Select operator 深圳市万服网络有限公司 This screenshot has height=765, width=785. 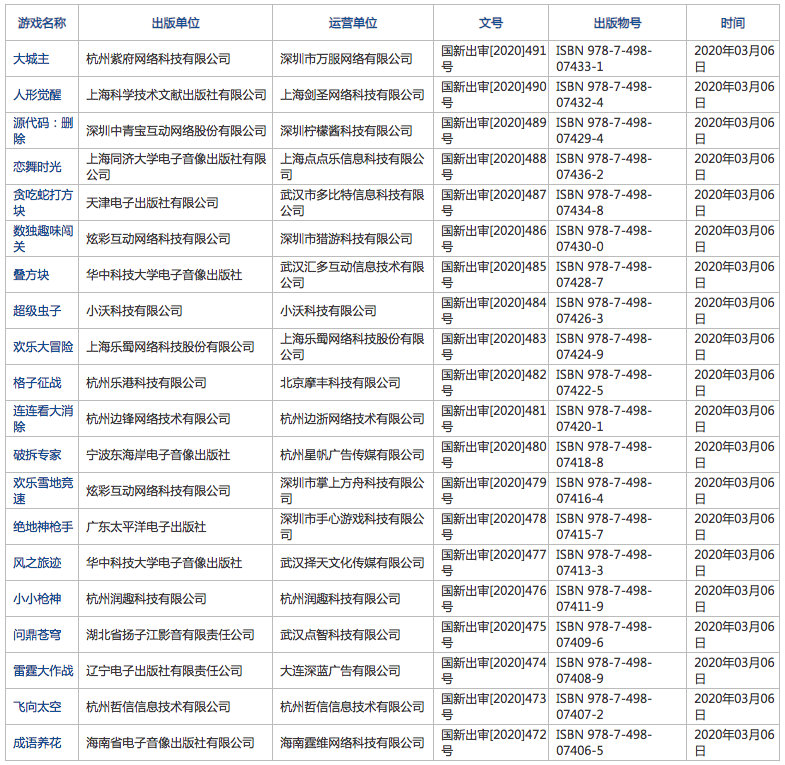point(346,59)
